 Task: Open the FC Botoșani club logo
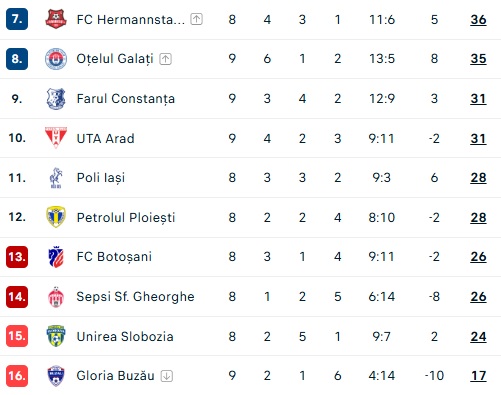click(56, 257)
